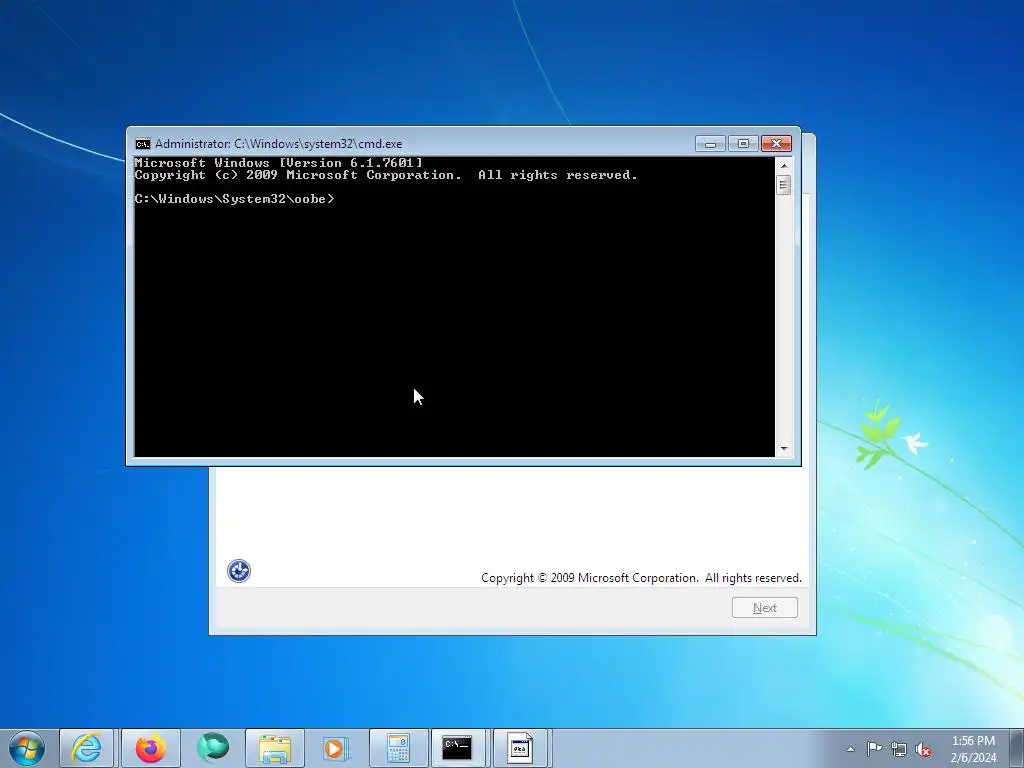Select the cmd.exe taskbar button

click(457, 748)
